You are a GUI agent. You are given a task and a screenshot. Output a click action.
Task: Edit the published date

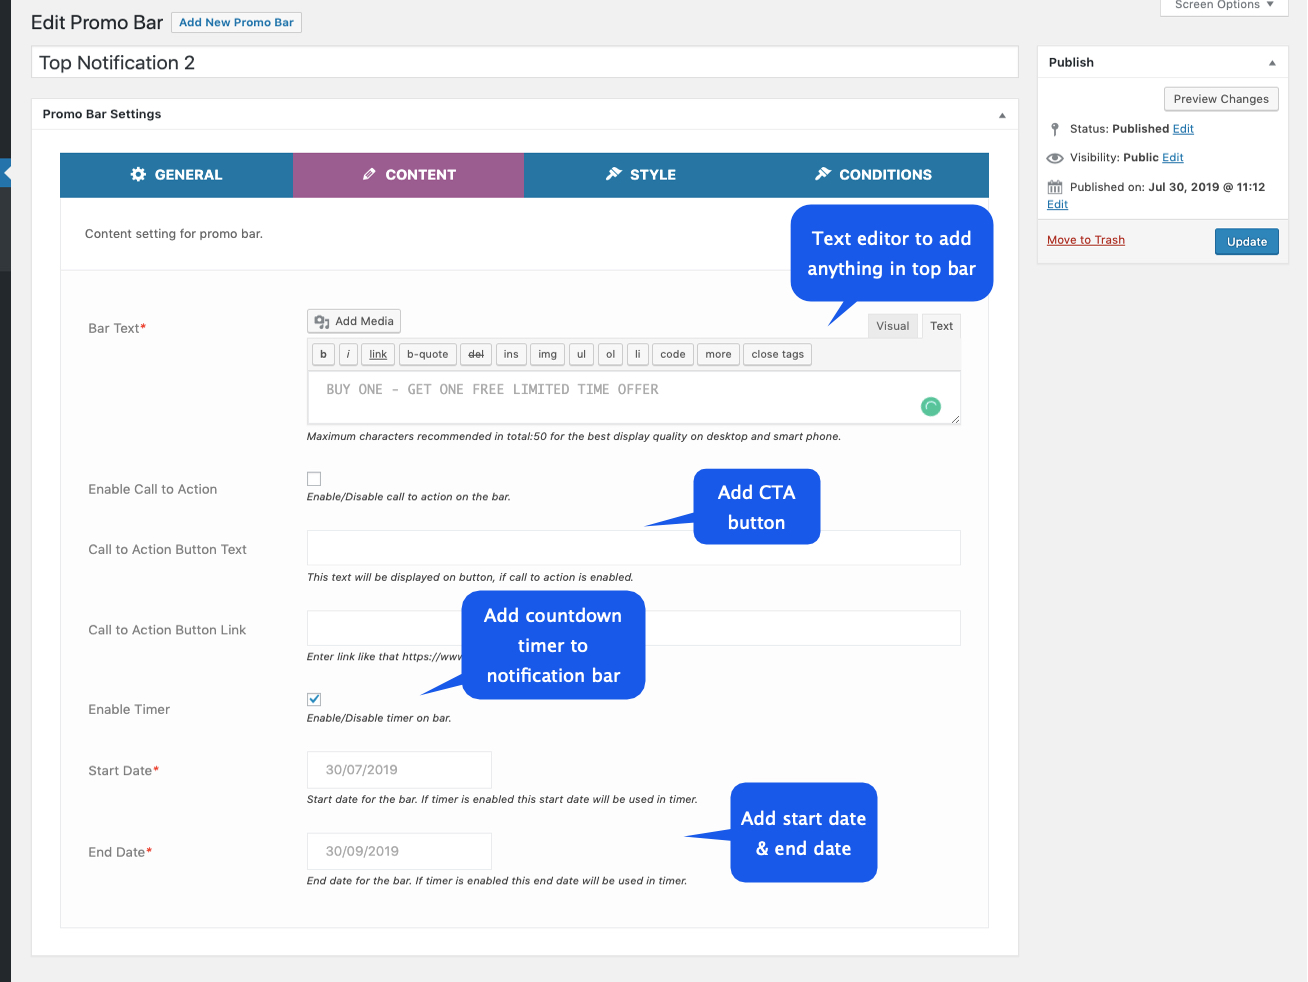[1057, 204]
